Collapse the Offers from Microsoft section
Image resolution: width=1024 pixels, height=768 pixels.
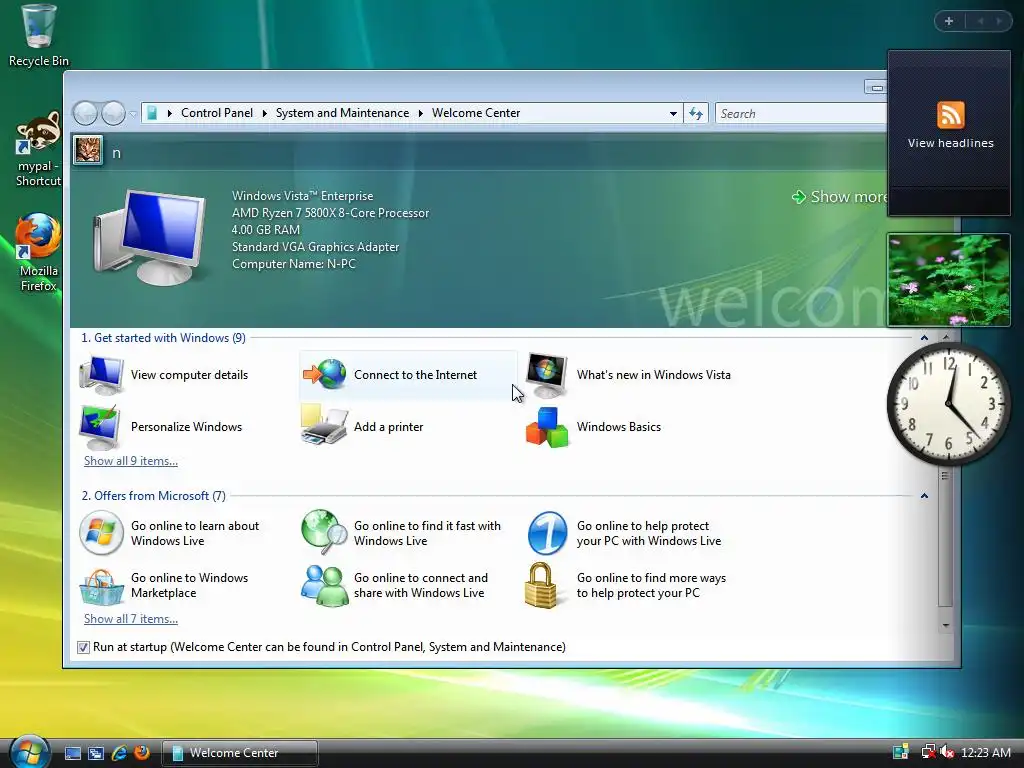point(924,496)
